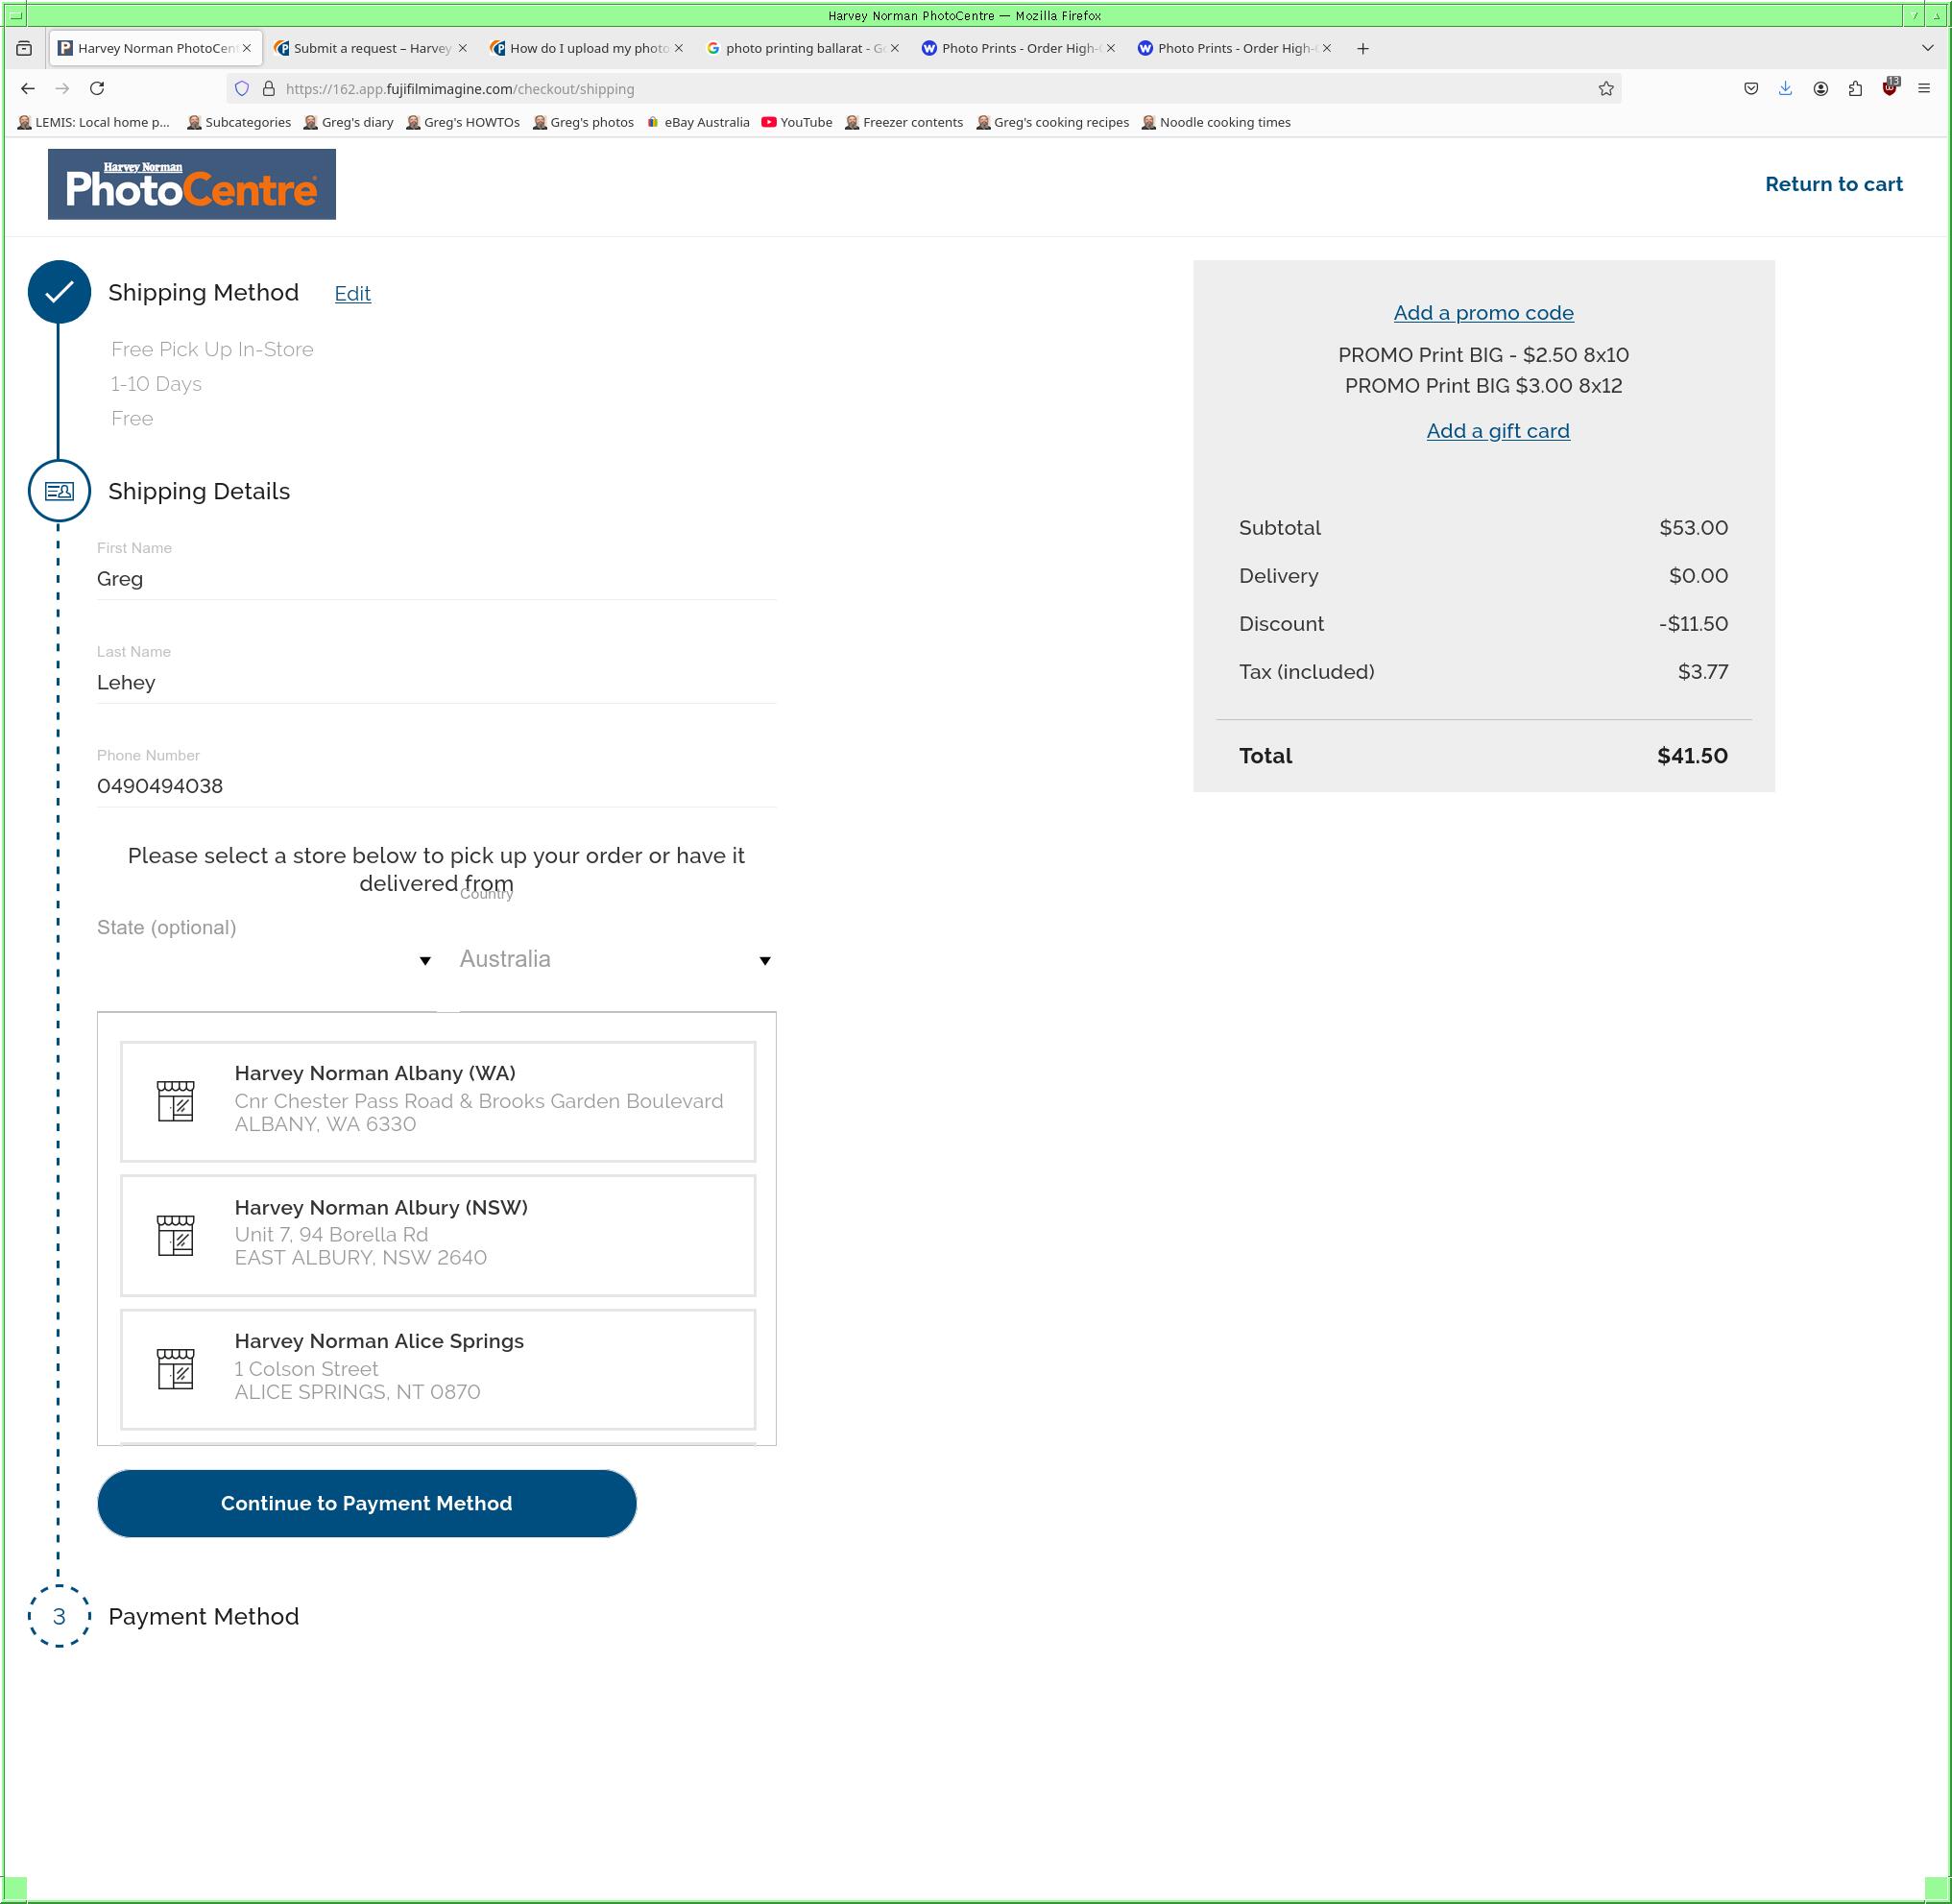Open Greg's cooking recipes bookmark
Image resolution: width=1952 pixels, height=1904 pixels.
pyautogui.click(x=1053, y=122)
